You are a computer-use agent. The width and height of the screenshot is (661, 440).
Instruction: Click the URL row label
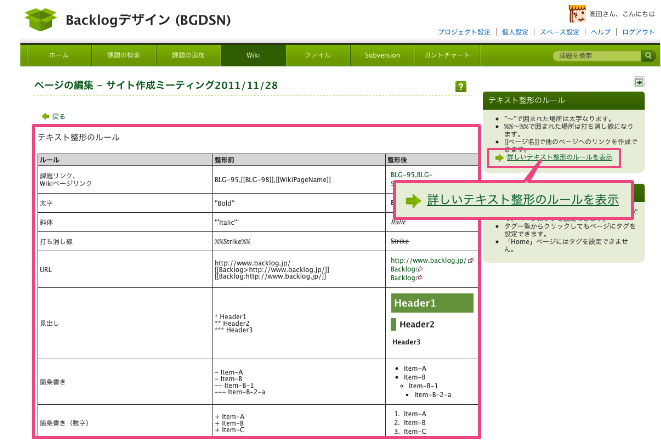(x=46, y=269)
